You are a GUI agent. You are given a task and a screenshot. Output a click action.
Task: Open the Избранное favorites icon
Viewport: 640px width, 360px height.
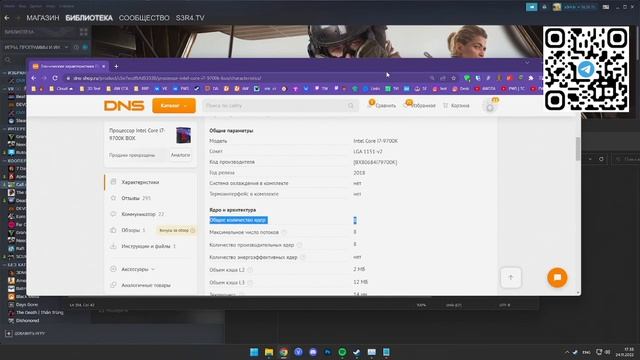pos(420,105)
